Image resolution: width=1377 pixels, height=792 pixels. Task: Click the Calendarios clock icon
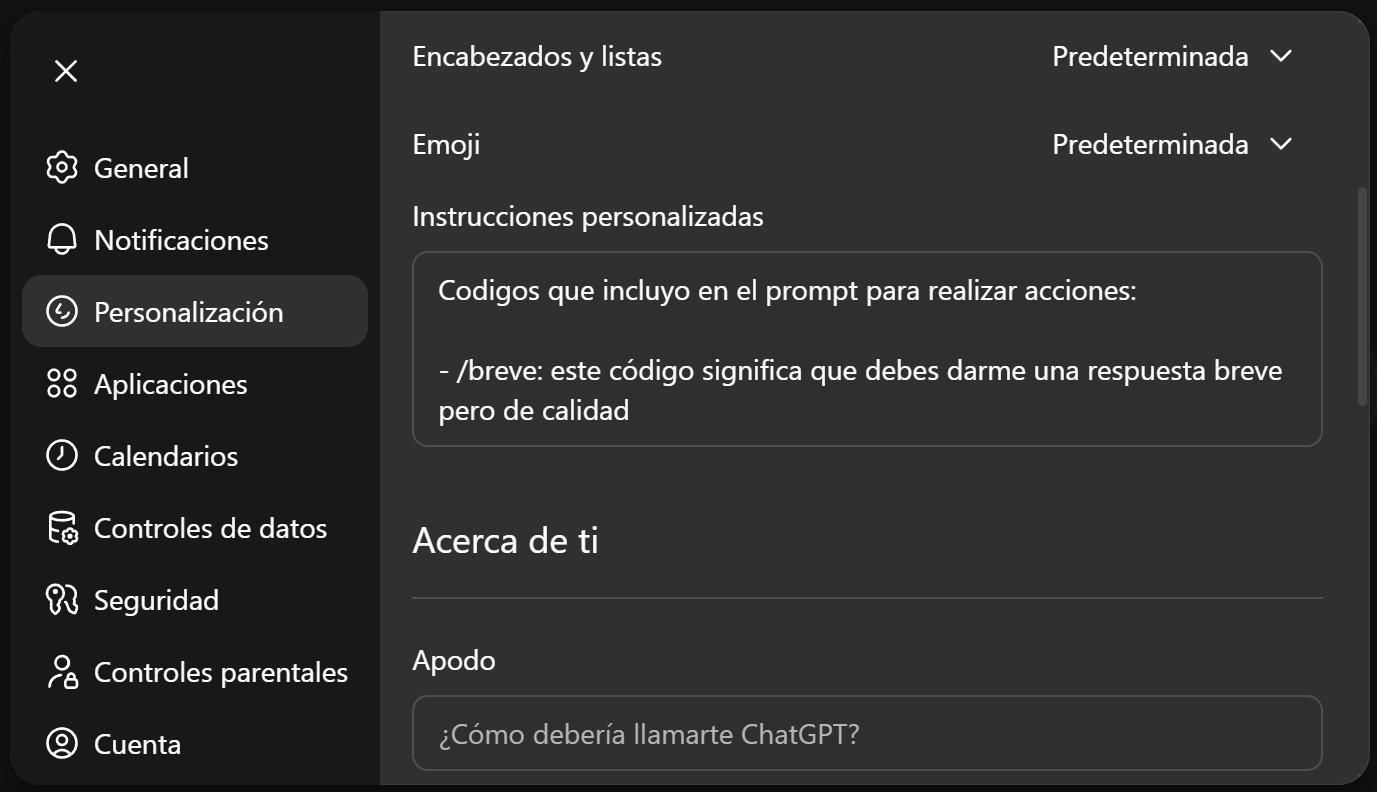tap(62, 456)
